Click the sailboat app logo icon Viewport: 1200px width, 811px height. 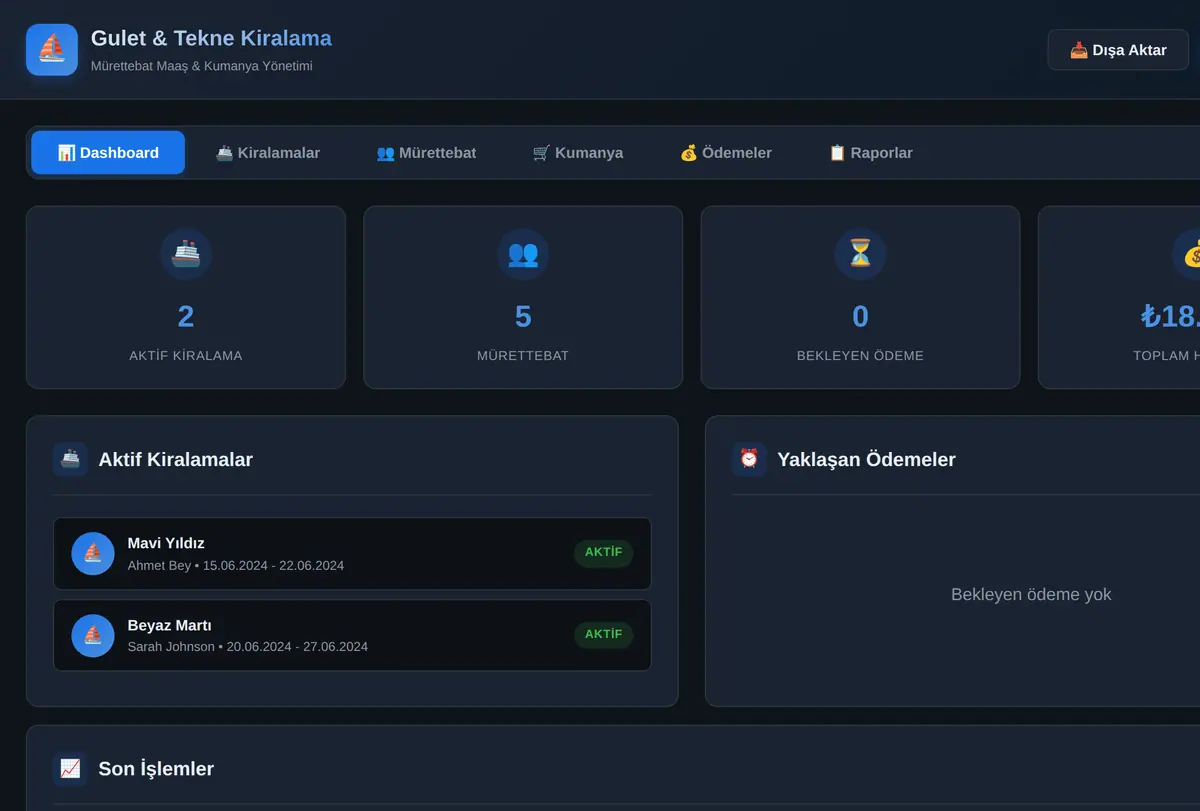click(x=52, y=50)
